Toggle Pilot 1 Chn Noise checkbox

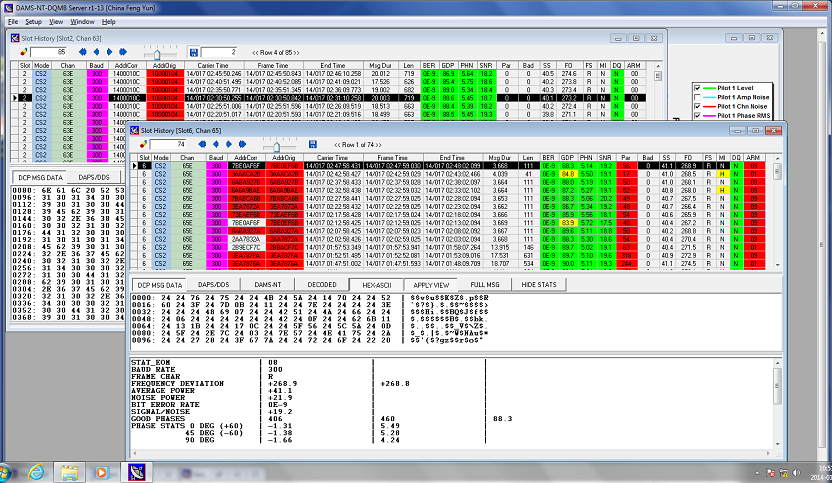click(697, 107)
